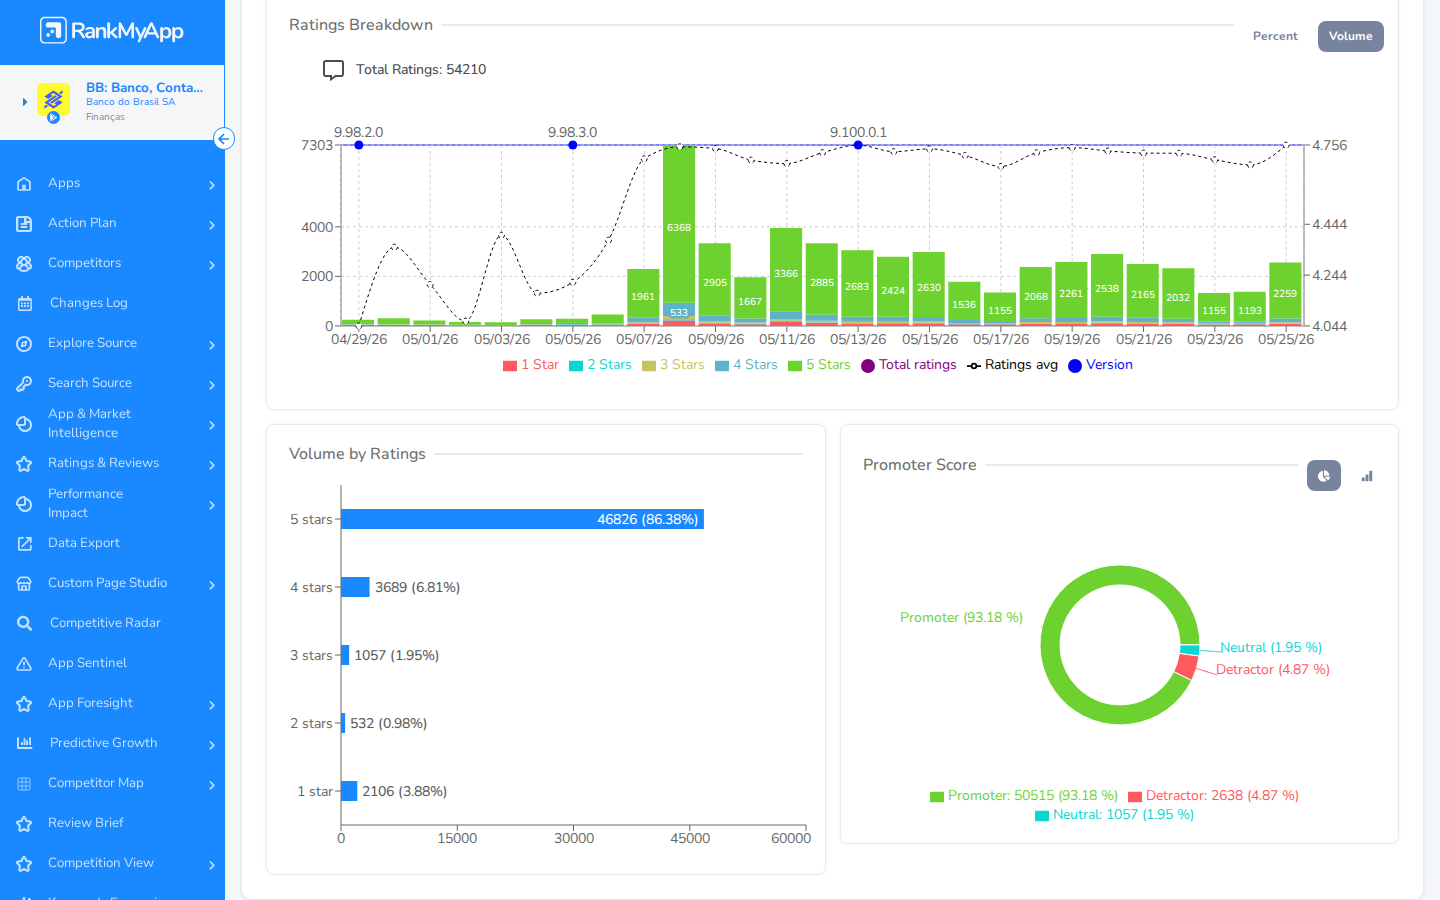Toggle Neutral legend in Promoter Score
Image resolution: width=1440 pixels, height=900 pixels.
pyautogui.click(x=1114, y=815)
